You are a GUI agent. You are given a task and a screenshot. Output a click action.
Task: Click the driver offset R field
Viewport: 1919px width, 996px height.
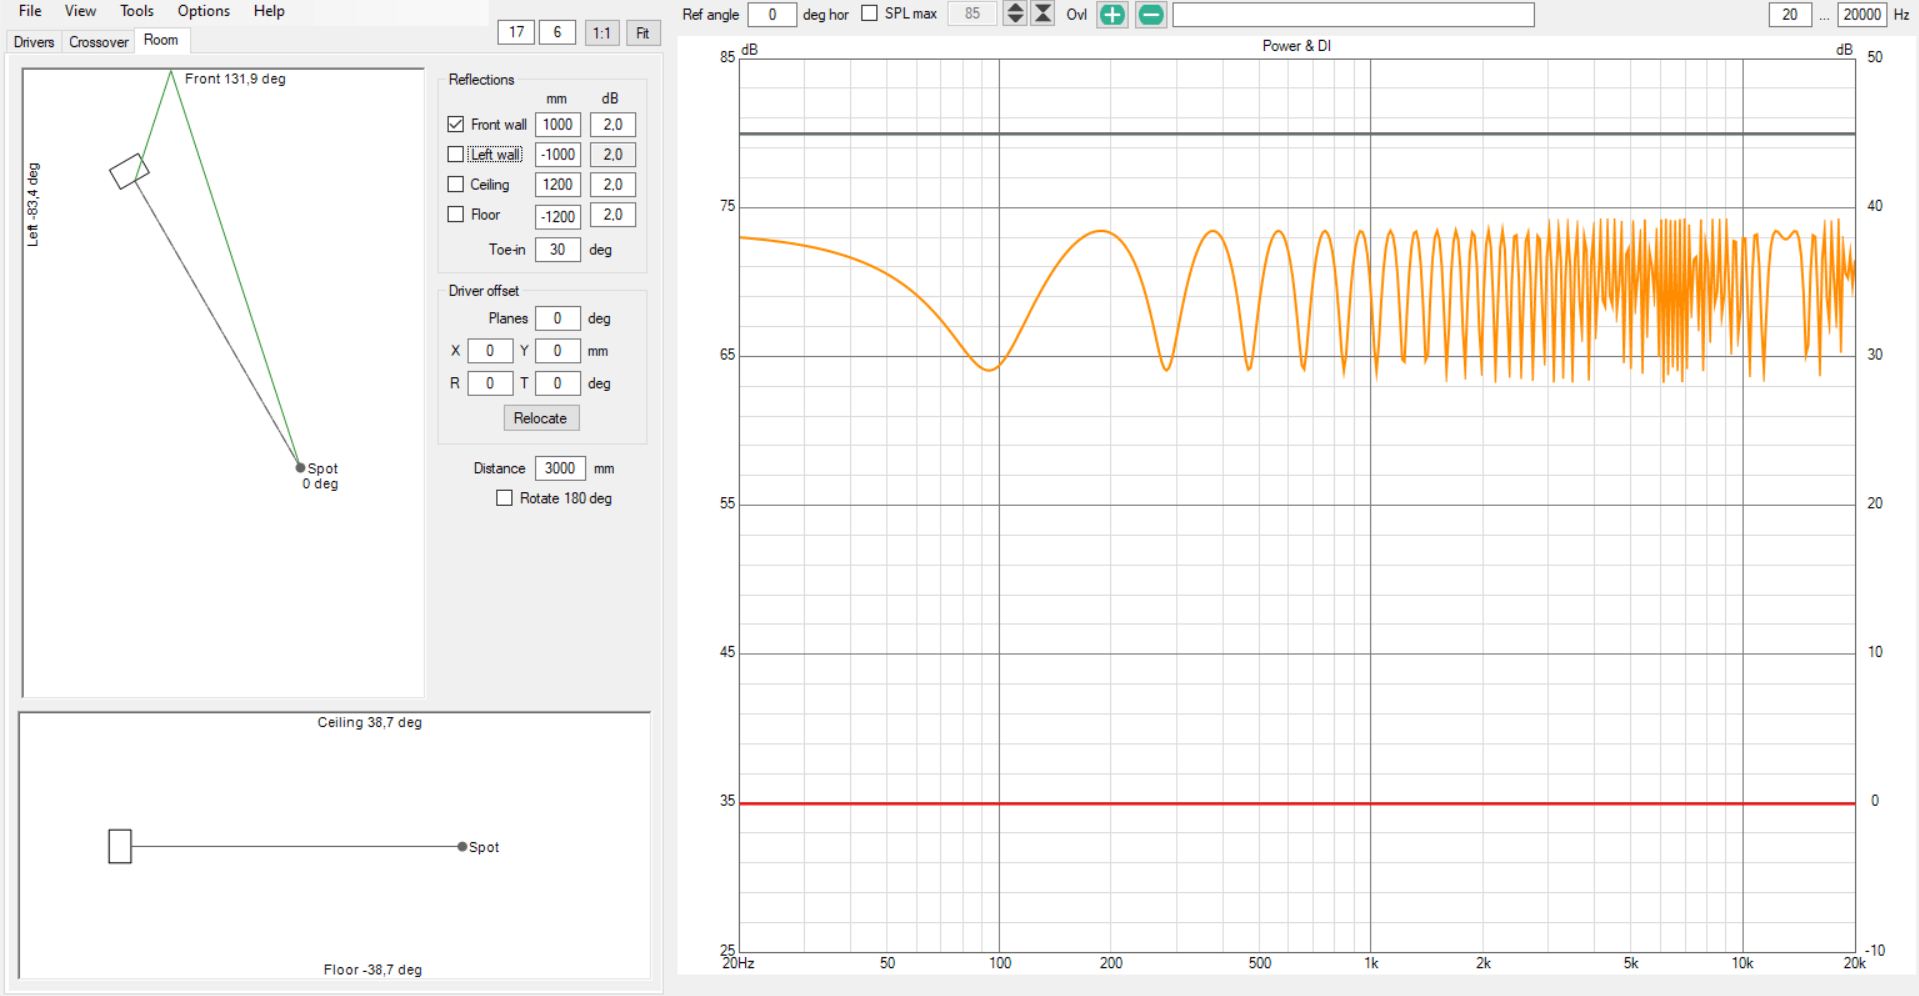click(490, 383)
